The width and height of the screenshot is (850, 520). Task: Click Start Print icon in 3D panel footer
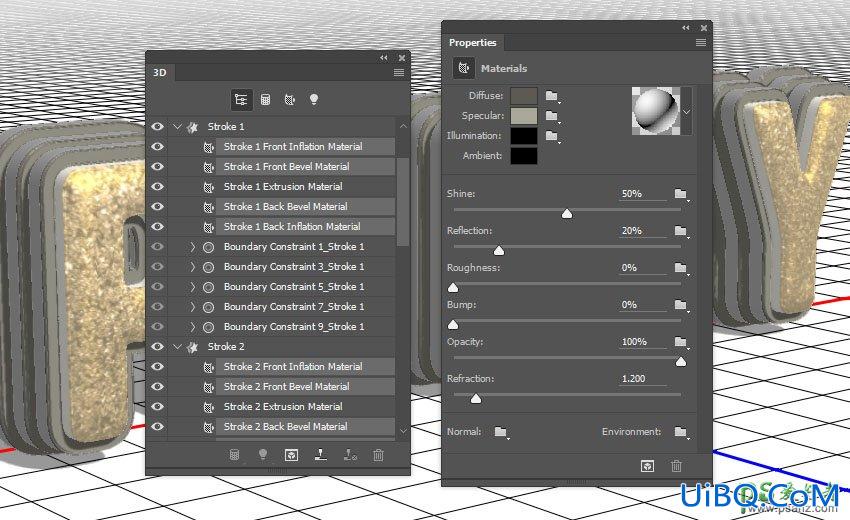321,455
